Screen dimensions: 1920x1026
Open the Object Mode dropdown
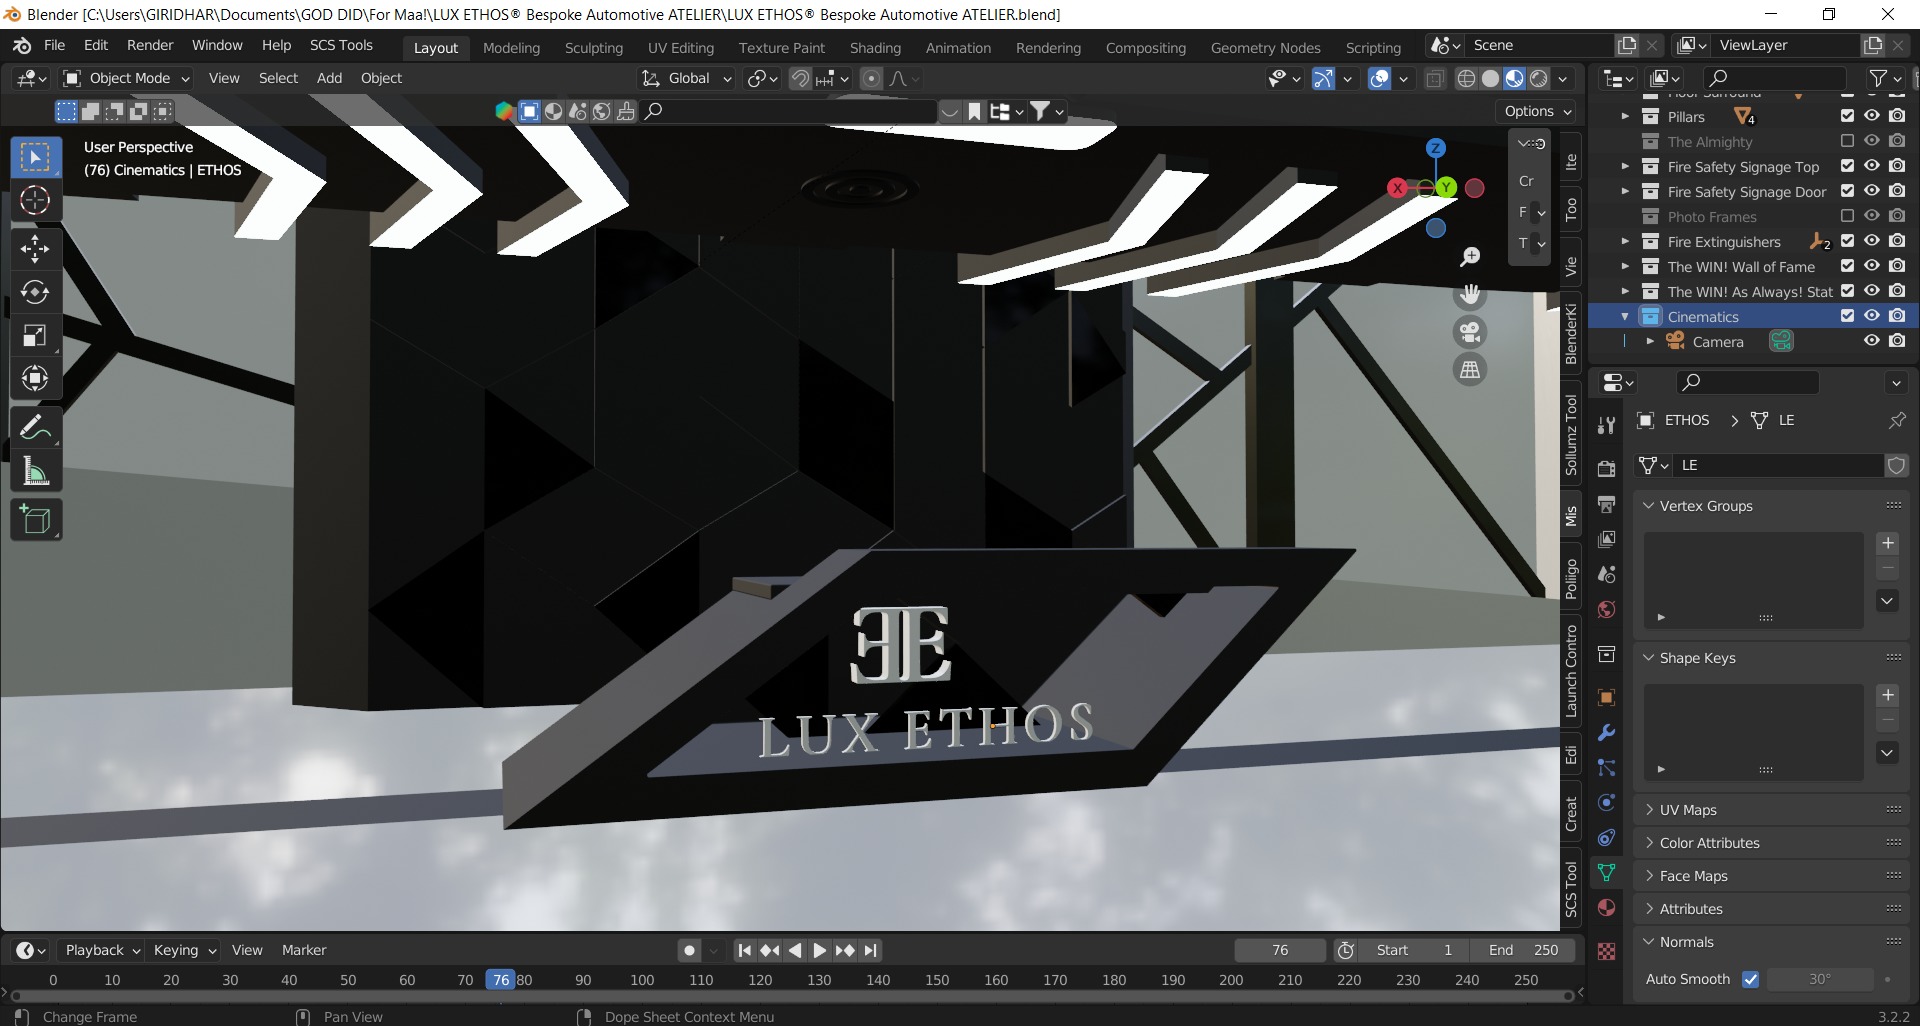coord(126,78)
